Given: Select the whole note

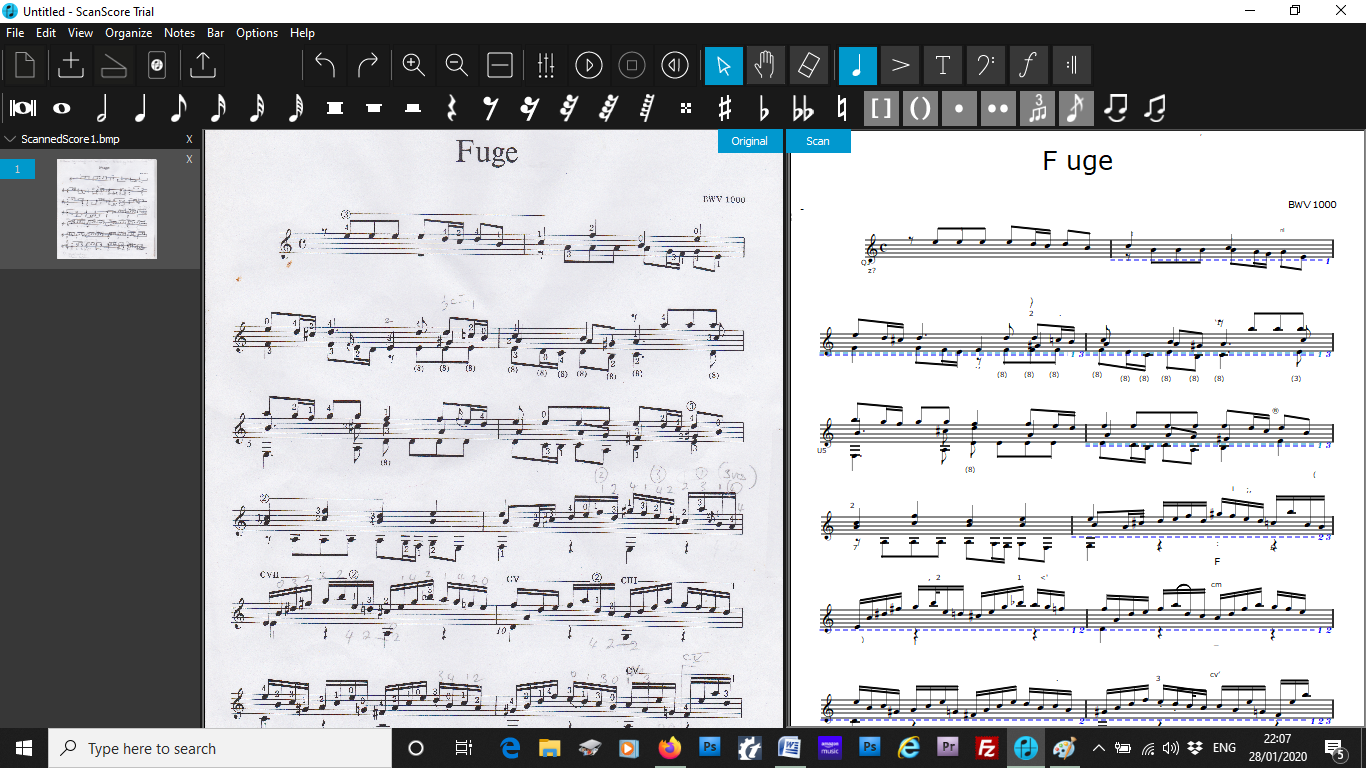Looking at the screenshot, I should pyautogui.click(x=62, y=108).
